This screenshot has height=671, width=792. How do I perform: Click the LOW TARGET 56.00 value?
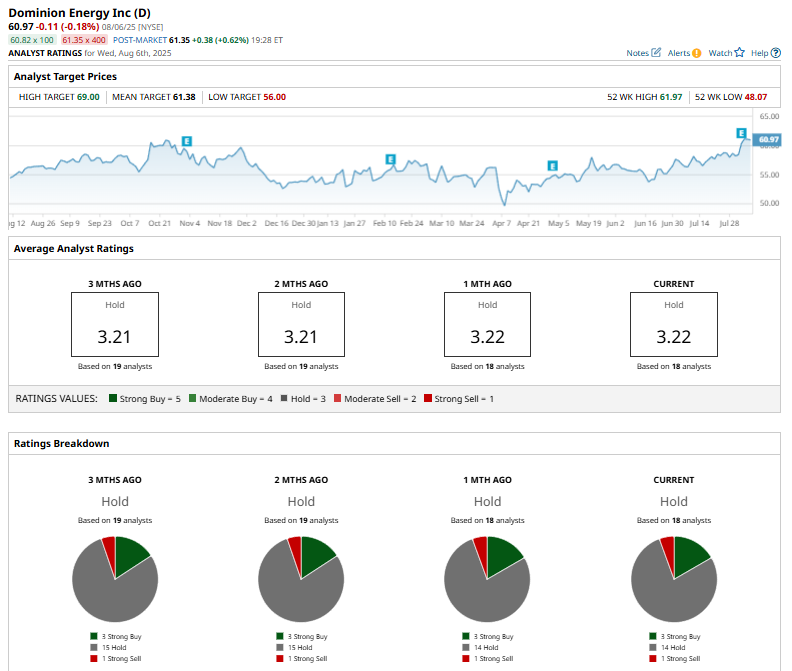[x=274, y=97]
